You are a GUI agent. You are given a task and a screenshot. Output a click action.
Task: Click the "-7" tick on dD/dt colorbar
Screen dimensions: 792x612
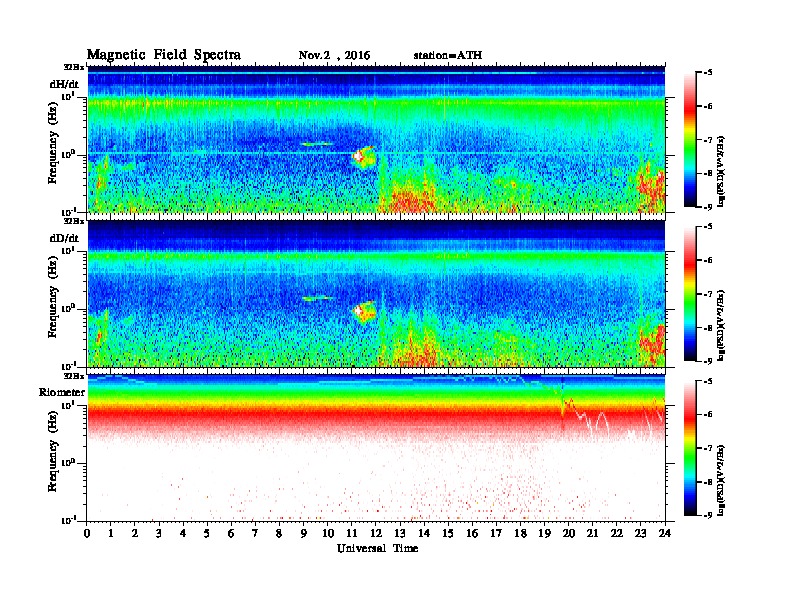coord(708,294)
